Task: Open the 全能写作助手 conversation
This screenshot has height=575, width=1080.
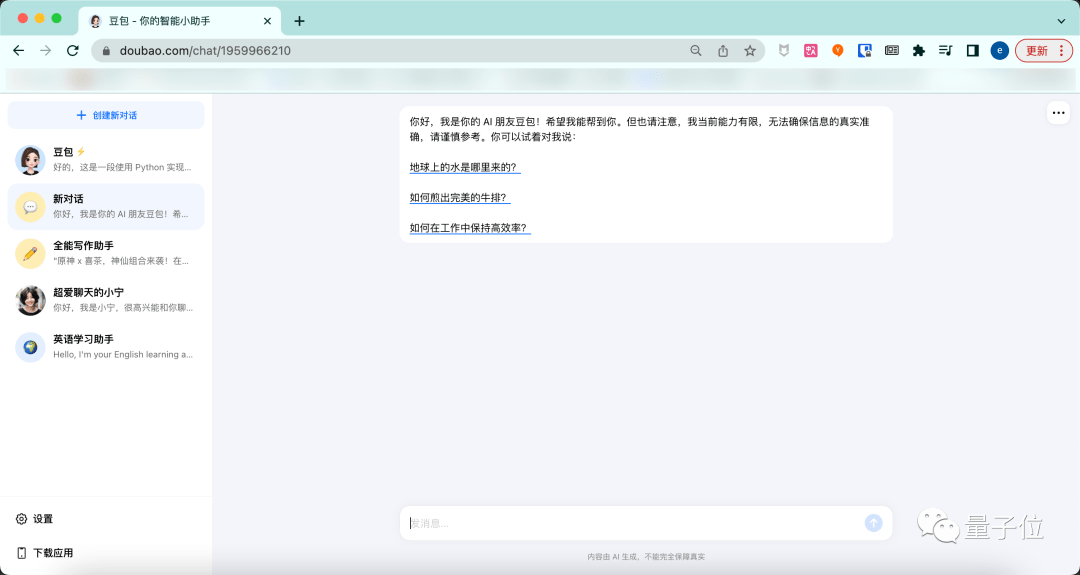Action: 106,253
